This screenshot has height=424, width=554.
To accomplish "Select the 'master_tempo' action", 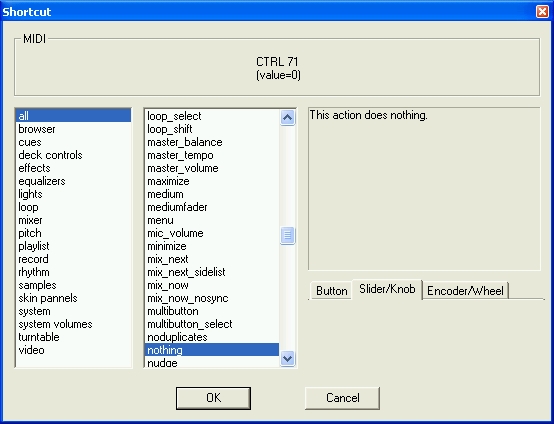I will (180, 155).
